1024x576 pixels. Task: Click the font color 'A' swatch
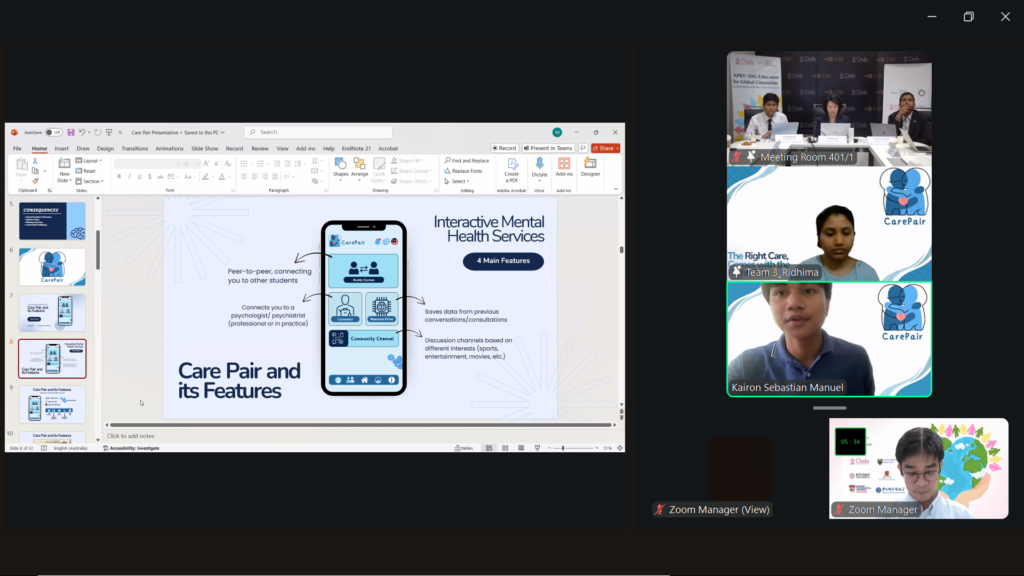point(221,177)
